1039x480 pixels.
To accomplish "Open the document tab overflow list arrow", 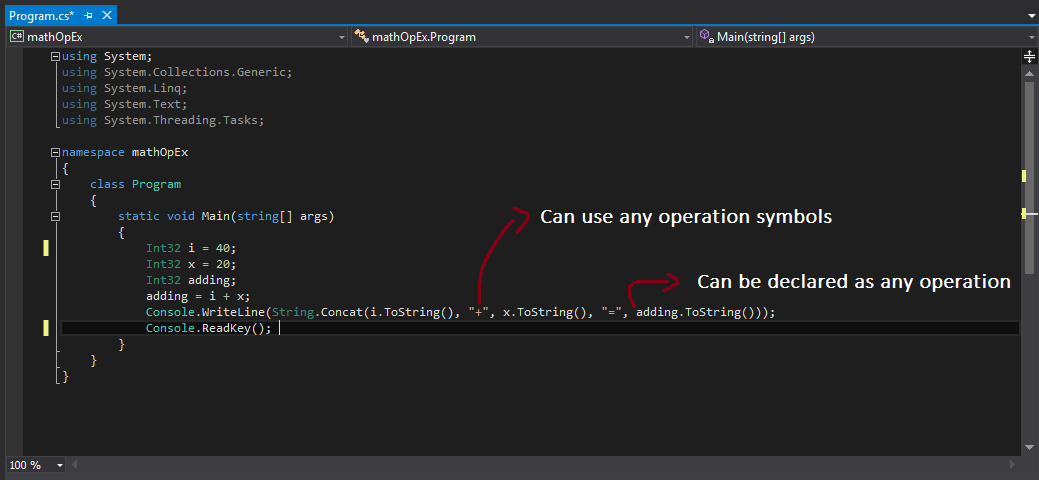I will (x=1032, y=15).
